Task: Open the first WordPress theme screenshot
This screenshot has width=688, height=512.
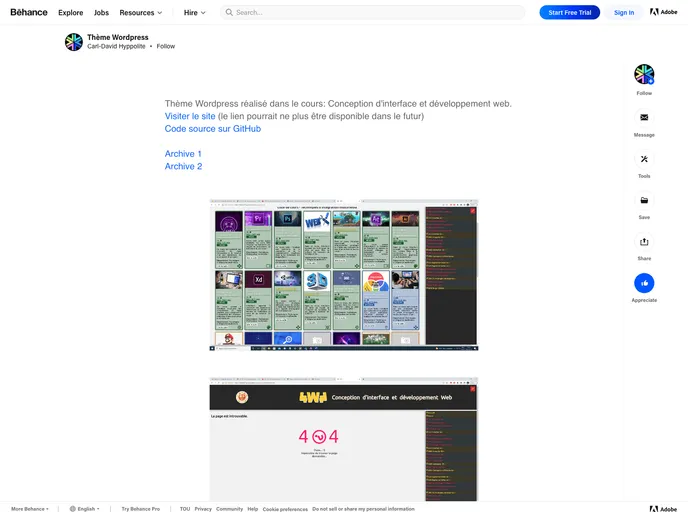Action: 343,275
